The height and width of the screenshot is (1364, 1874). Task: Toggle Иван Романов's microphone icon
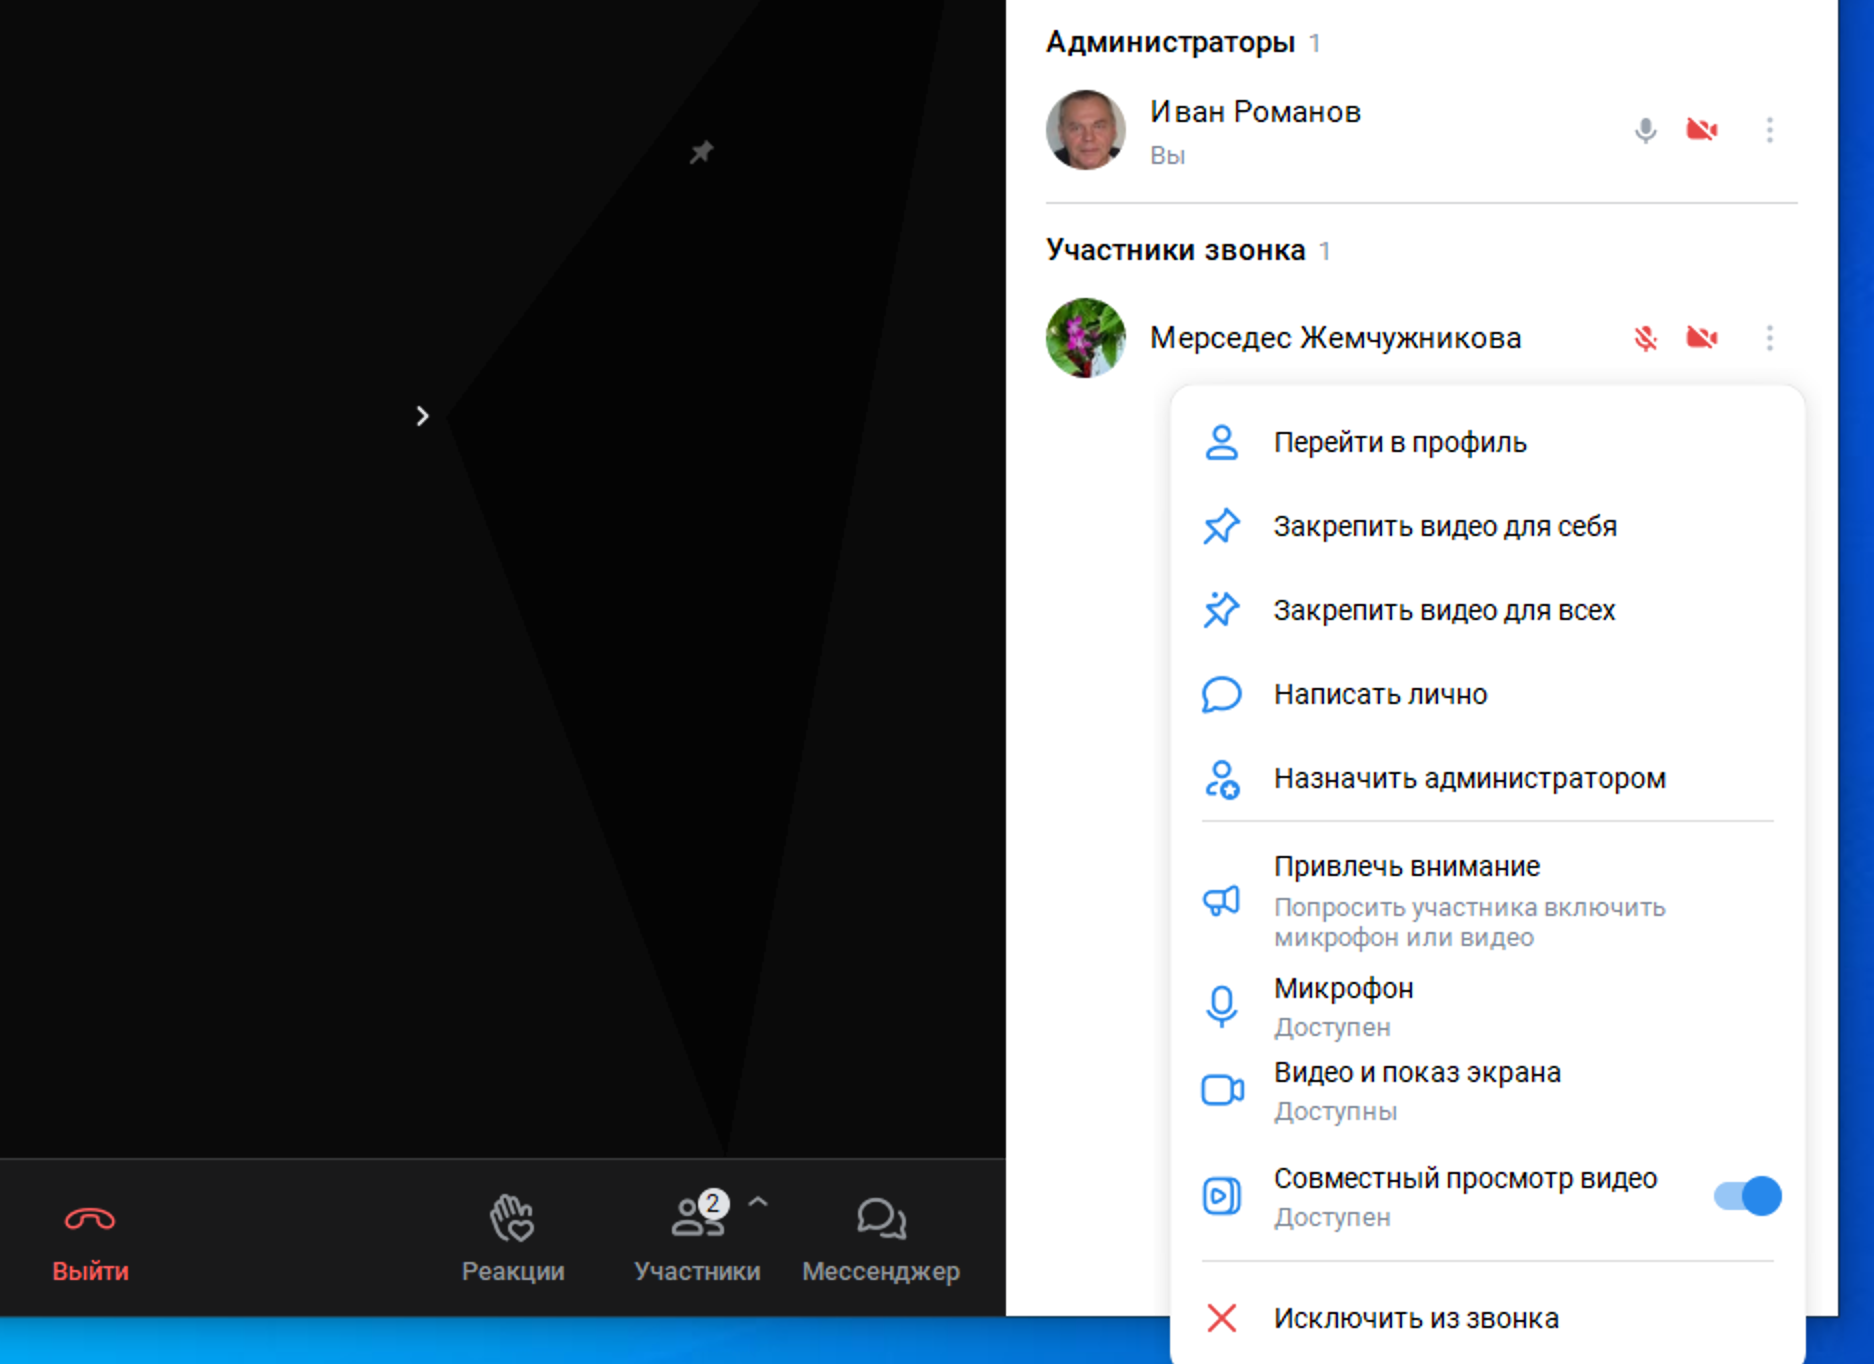click(x=1645, y=130)
